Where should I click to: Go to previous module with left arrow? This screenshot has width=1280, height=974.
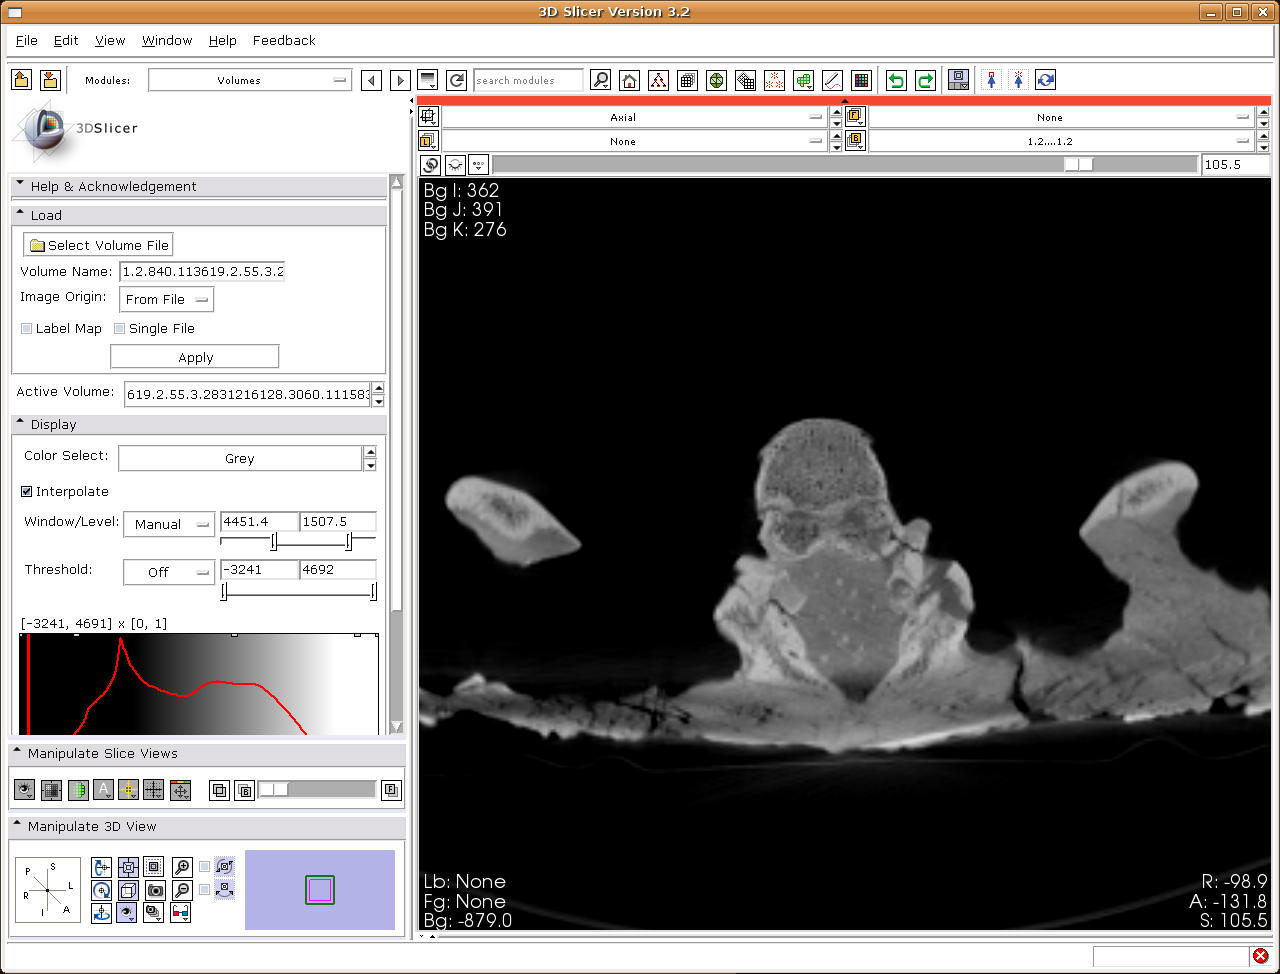coord(372,80)
